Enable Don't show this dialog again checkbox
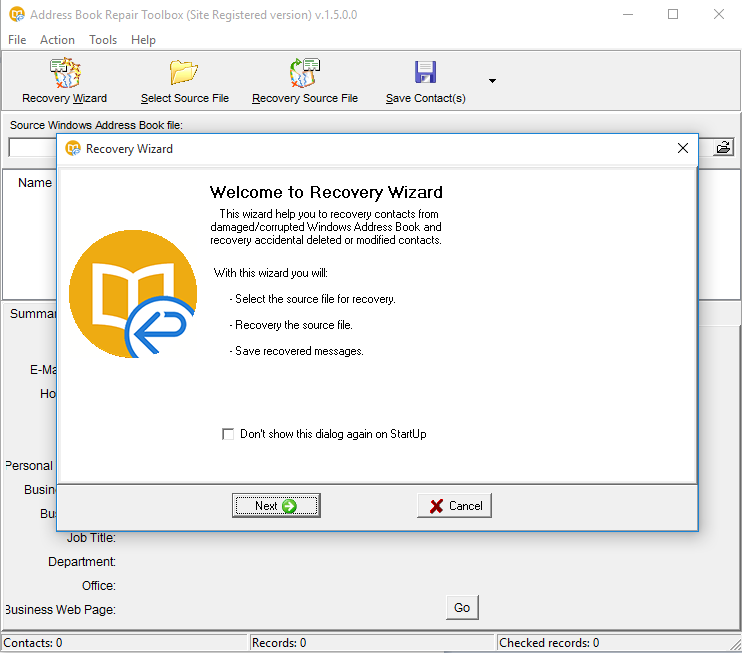The height and width of the screenshot is (653, 742). 228,434
